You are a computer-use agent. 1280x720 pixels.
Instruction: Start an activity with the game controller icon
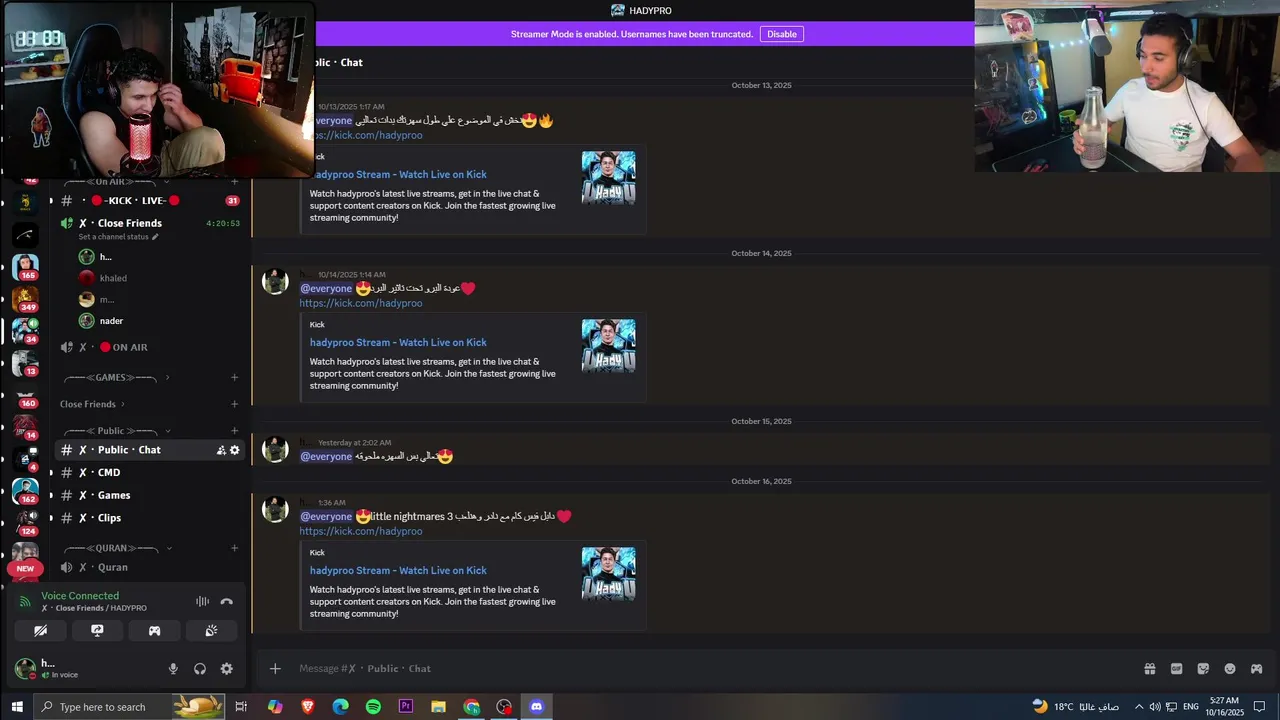(x=154, y=631)
